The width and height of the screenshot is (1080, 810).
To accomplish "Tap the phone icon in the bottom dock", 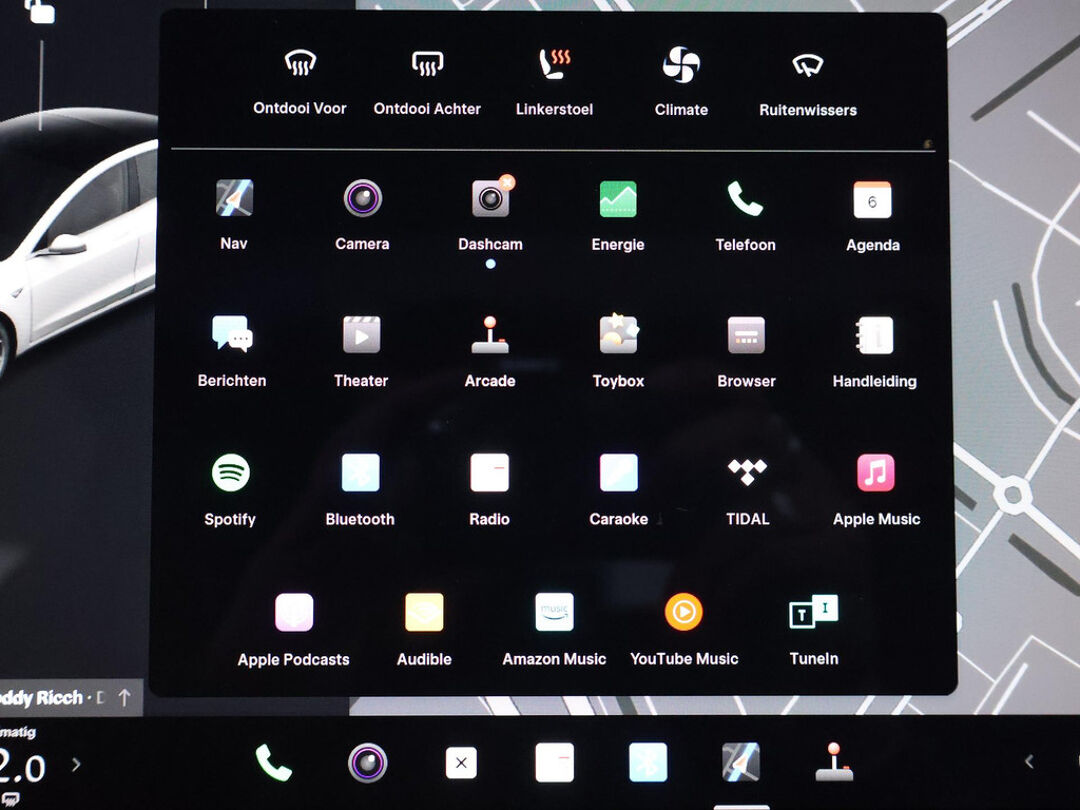I will click(273, 763).
